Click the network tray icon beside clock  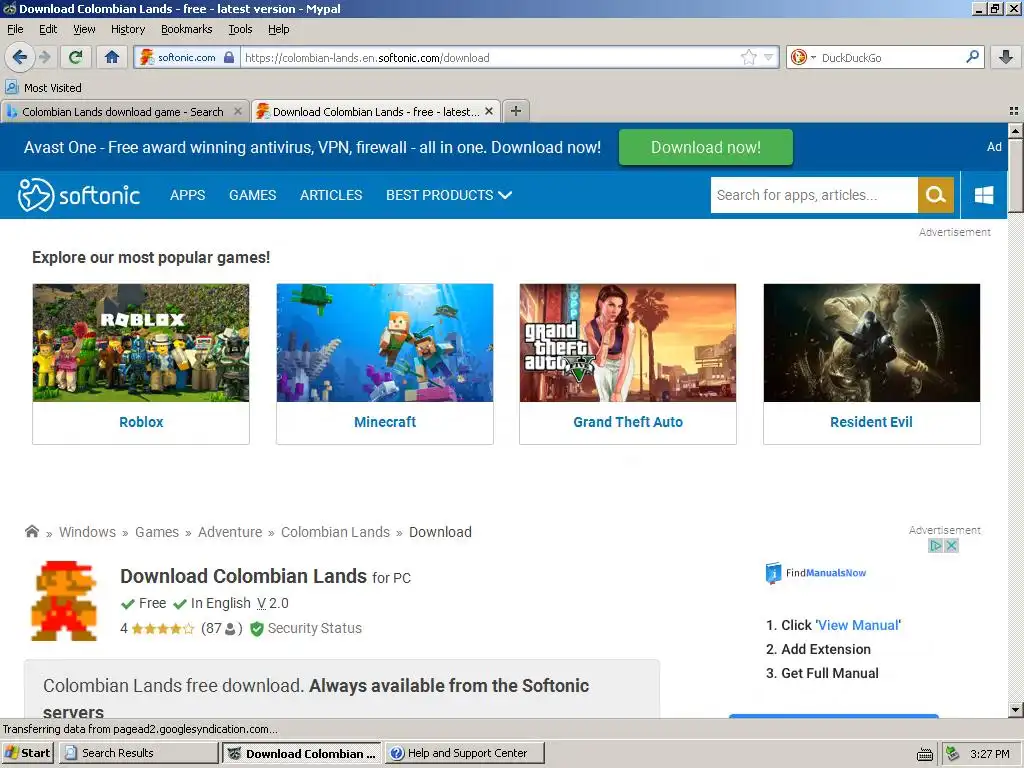click(x=952, y=754)
